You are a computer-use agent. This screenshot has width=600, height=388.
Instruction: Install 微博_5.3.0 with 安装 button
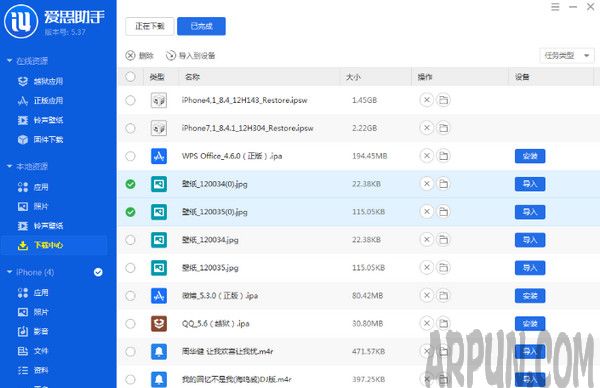(530, 295)
